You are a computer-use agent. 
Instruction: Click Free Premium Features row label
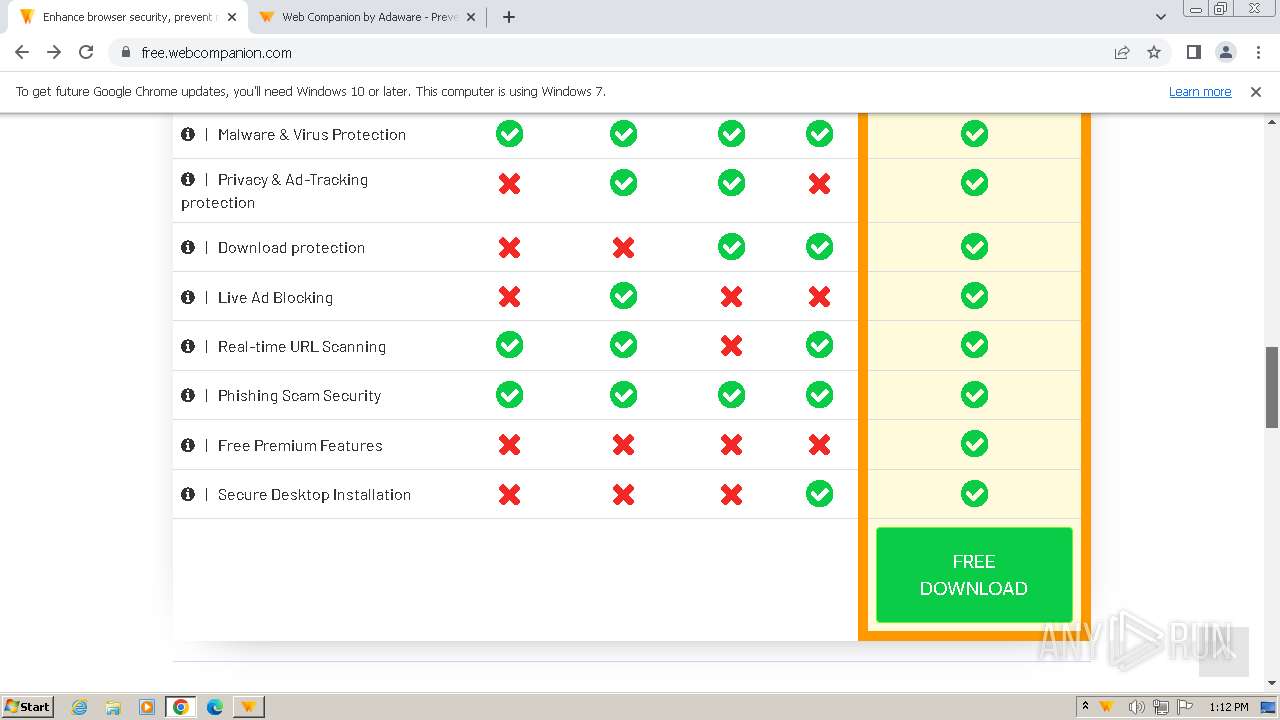pyautogui.click(x=300, y=445)
